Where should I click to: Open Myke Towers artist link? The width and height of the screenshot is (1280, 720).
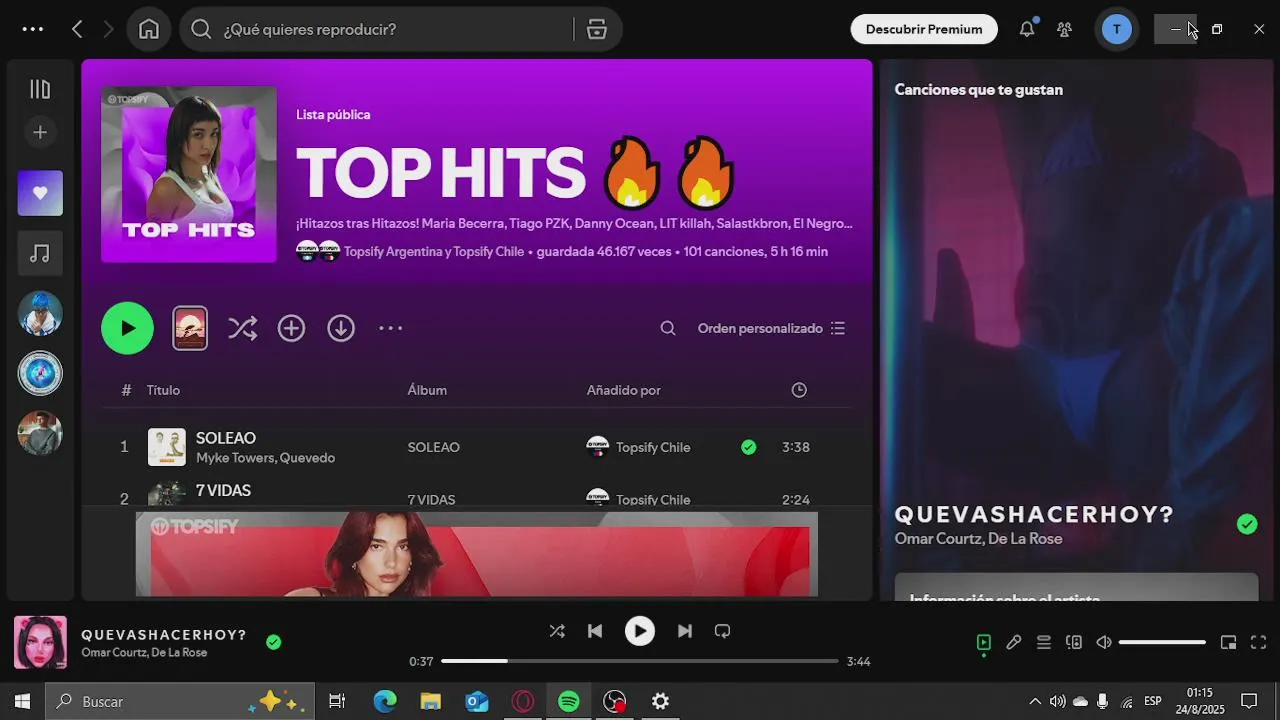(x=234, y=458)
